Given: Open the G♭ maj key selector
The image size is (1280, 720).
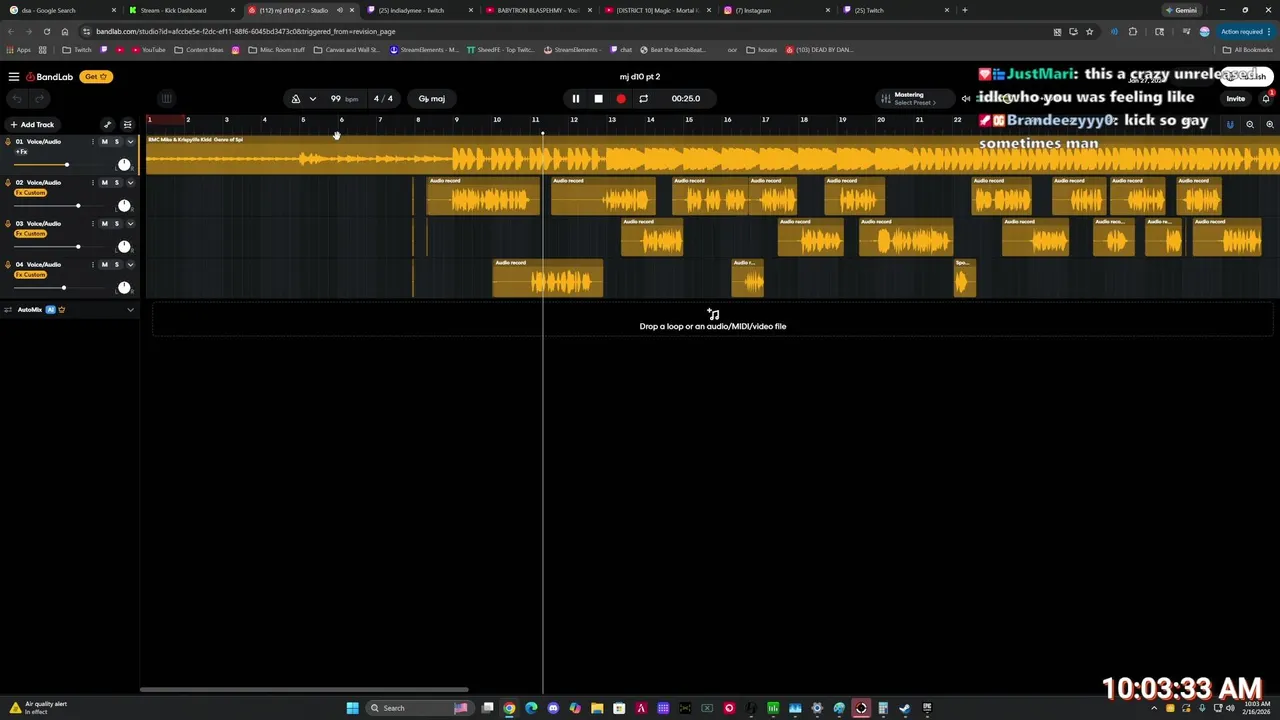Looking at the screenshot, I should click(432, 99).
